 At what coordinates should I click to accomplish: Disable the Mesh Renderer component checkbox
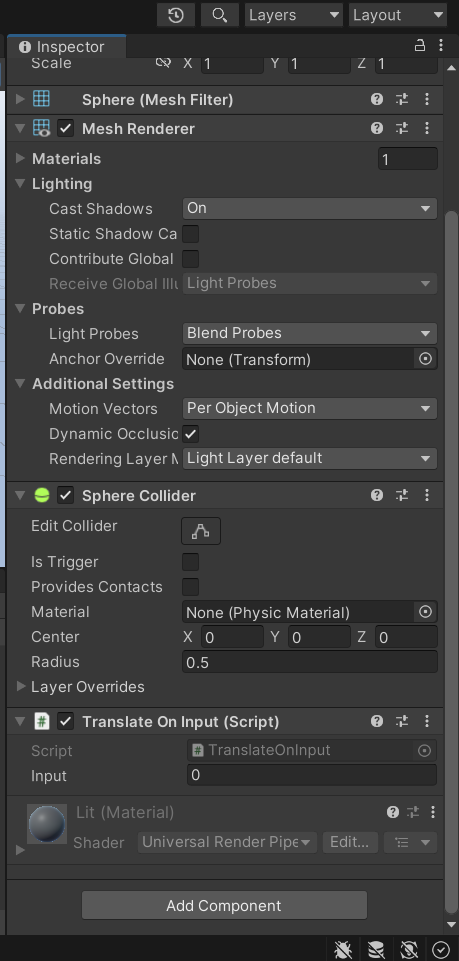point(66,129)
